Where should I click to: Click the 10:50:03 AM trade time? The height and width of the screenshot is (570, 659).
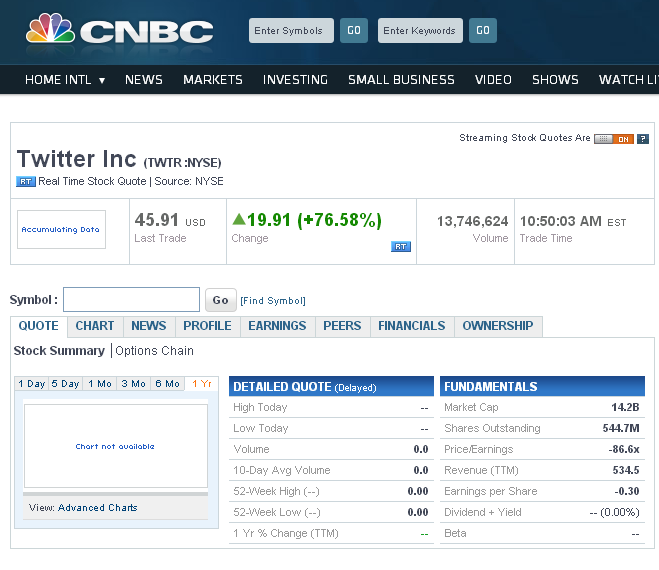561,221
